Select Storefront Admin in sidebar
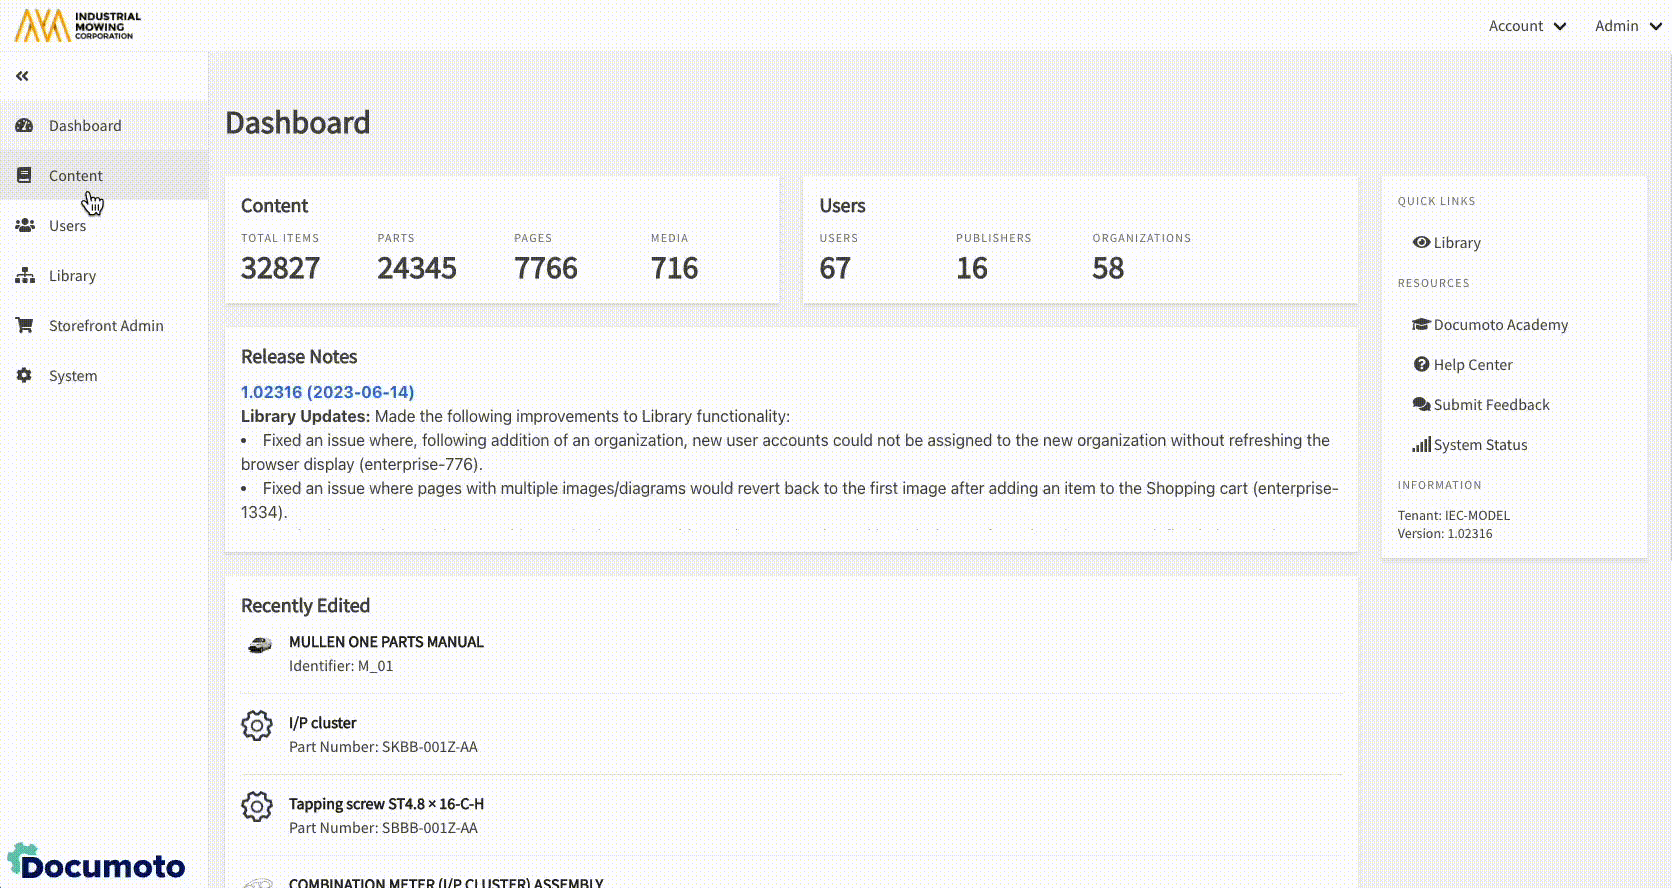Screen dimensions: 1672x888 (106, 326)
